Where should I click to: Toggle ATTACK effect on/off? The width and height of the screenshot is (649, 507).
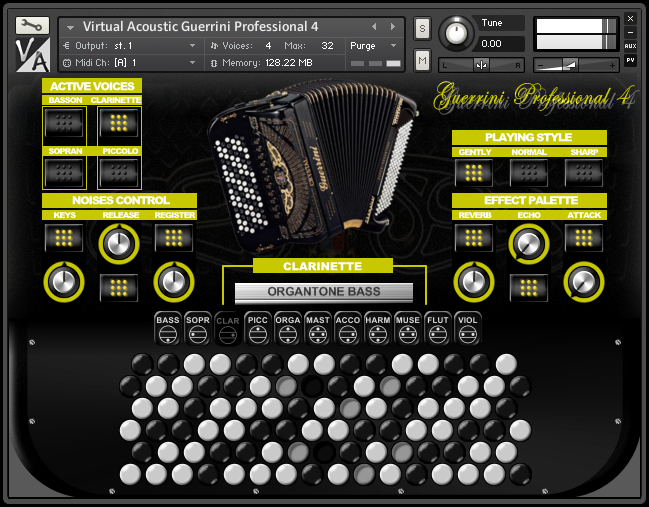pyautogui.click(x=584, y=238)
